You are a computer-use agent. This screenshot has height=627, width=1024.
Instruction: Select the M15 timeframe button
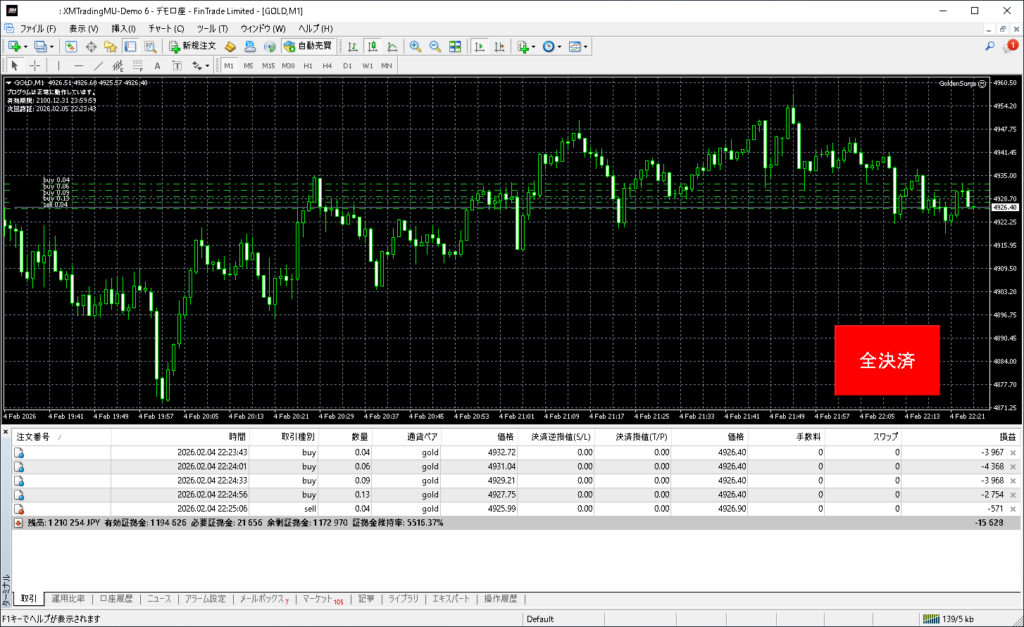268,66
